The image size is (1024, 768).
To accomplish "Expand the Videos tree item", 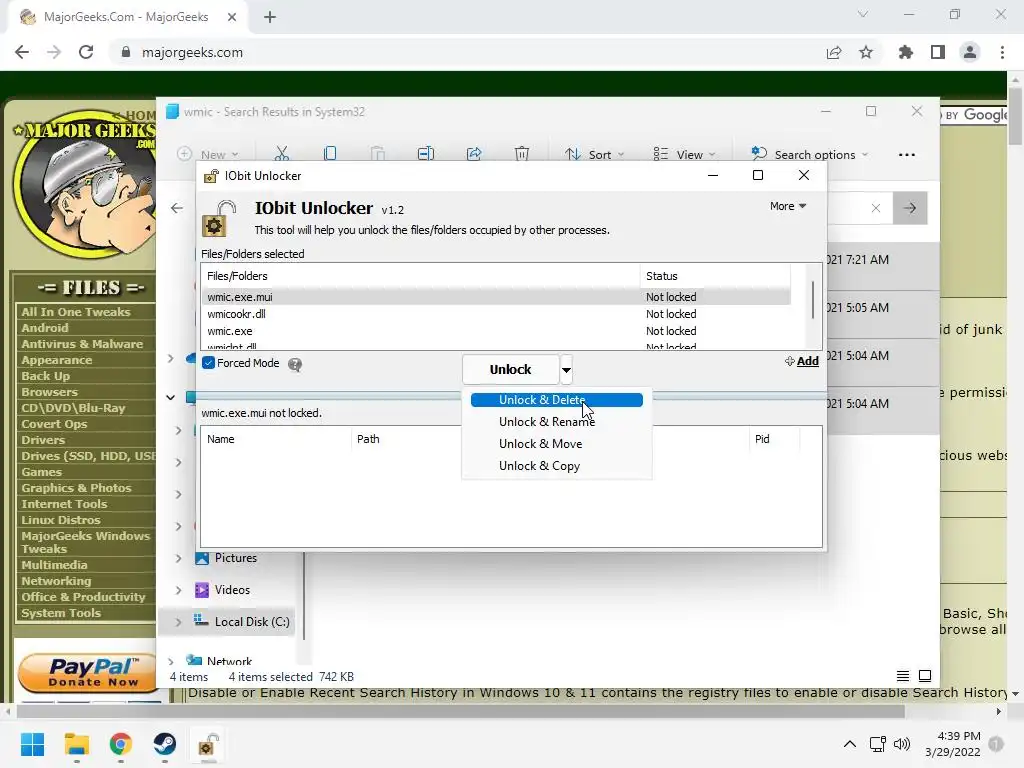I will point(179,590).
